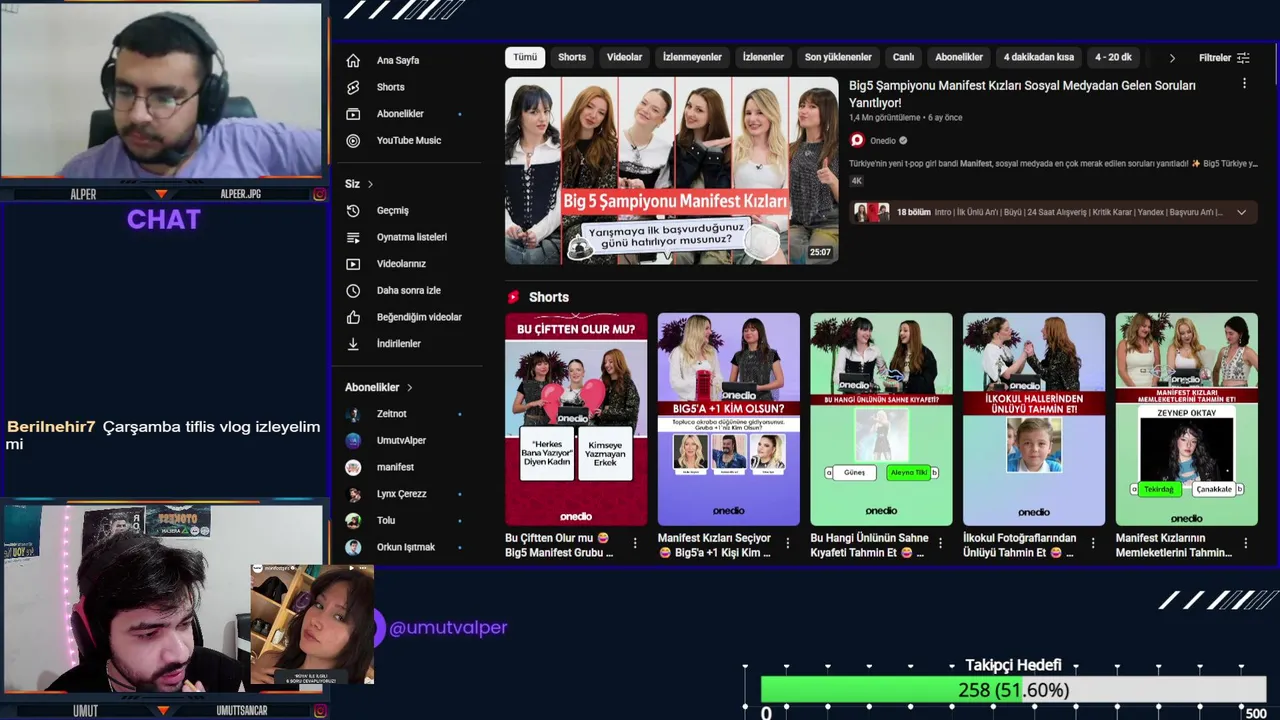The width and height of the screenshot is (1280, 720).
Task: Open the Oynatma listeleri playlists icon
Action: point(353,238)
